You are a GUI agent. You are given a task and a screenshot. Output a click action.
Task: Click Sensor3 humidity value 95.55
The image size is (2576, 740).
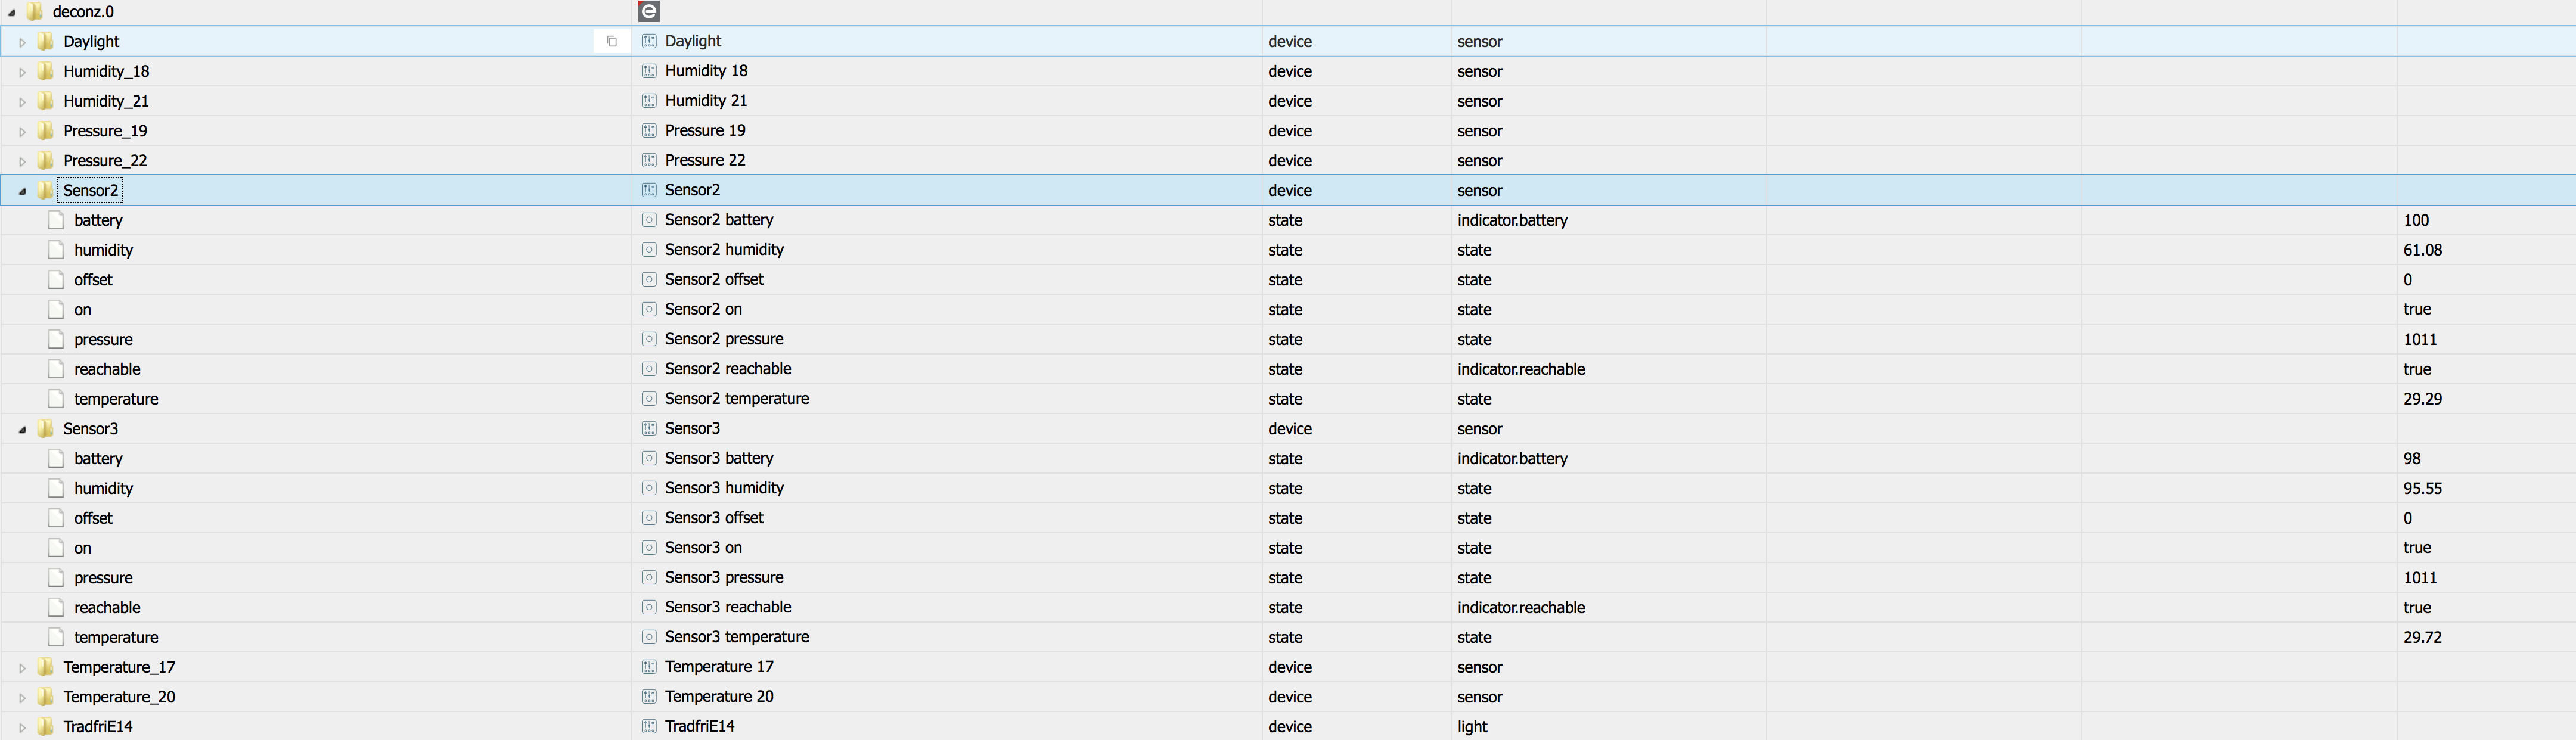click(x=2423, y=488)
